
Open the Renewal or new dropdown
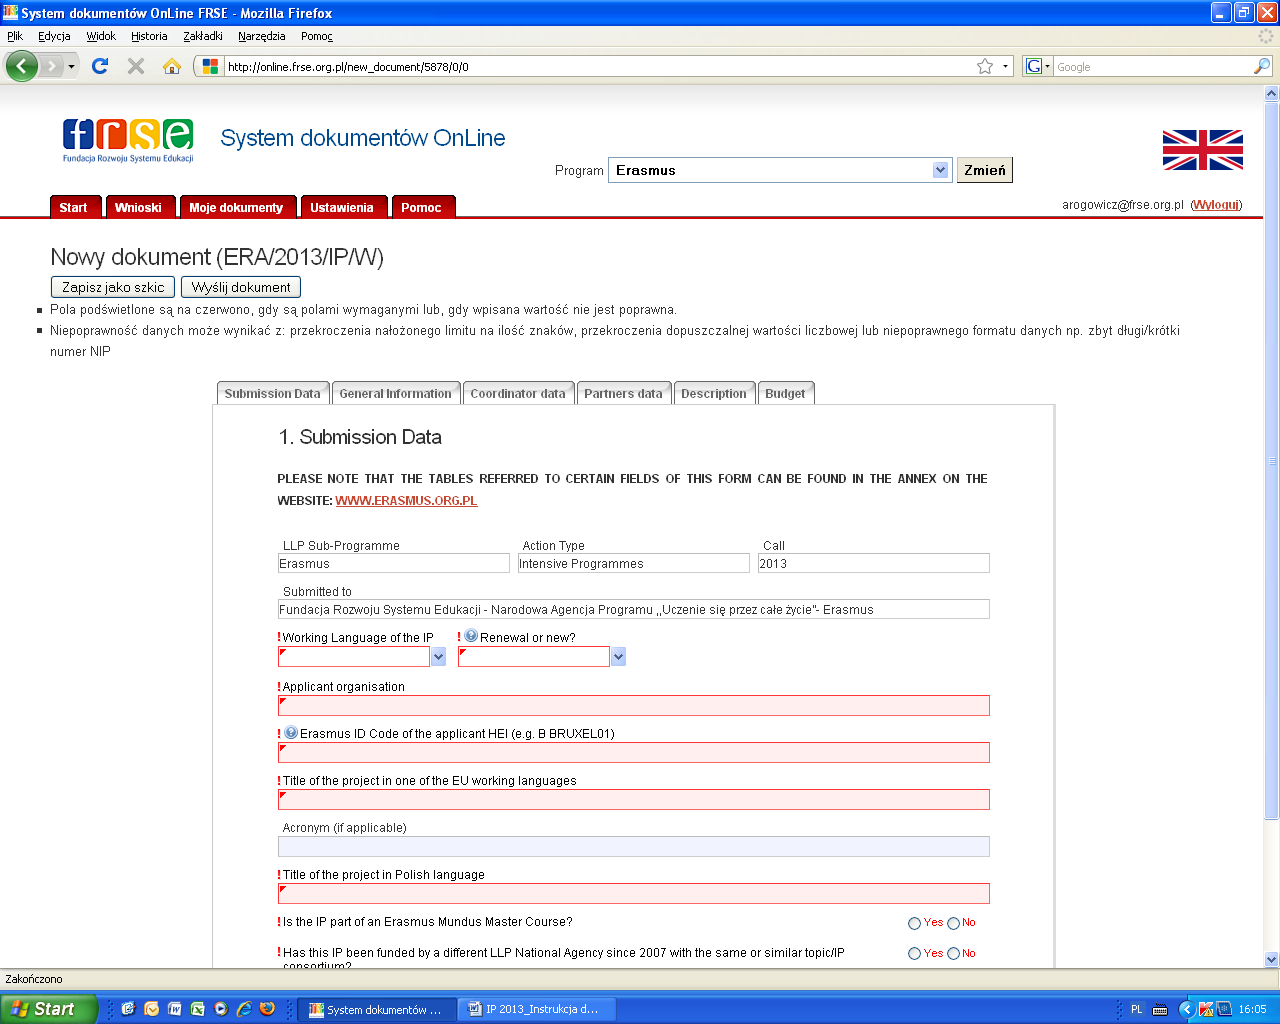coord(618,656)
